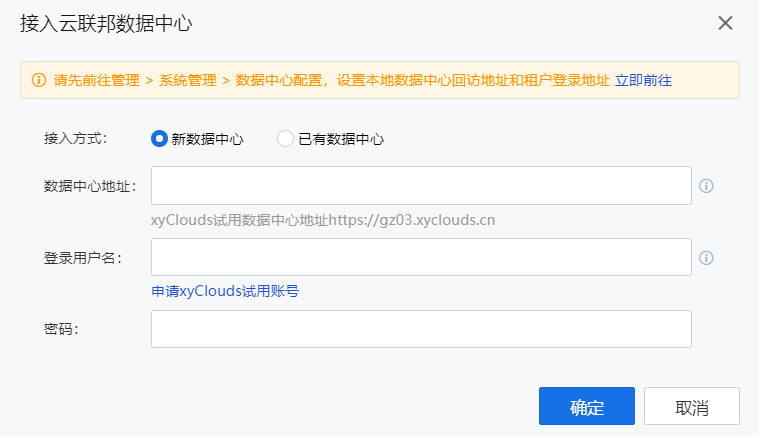
Task: Click info icon beside 登录用户名 field
Action: point(706,257)
